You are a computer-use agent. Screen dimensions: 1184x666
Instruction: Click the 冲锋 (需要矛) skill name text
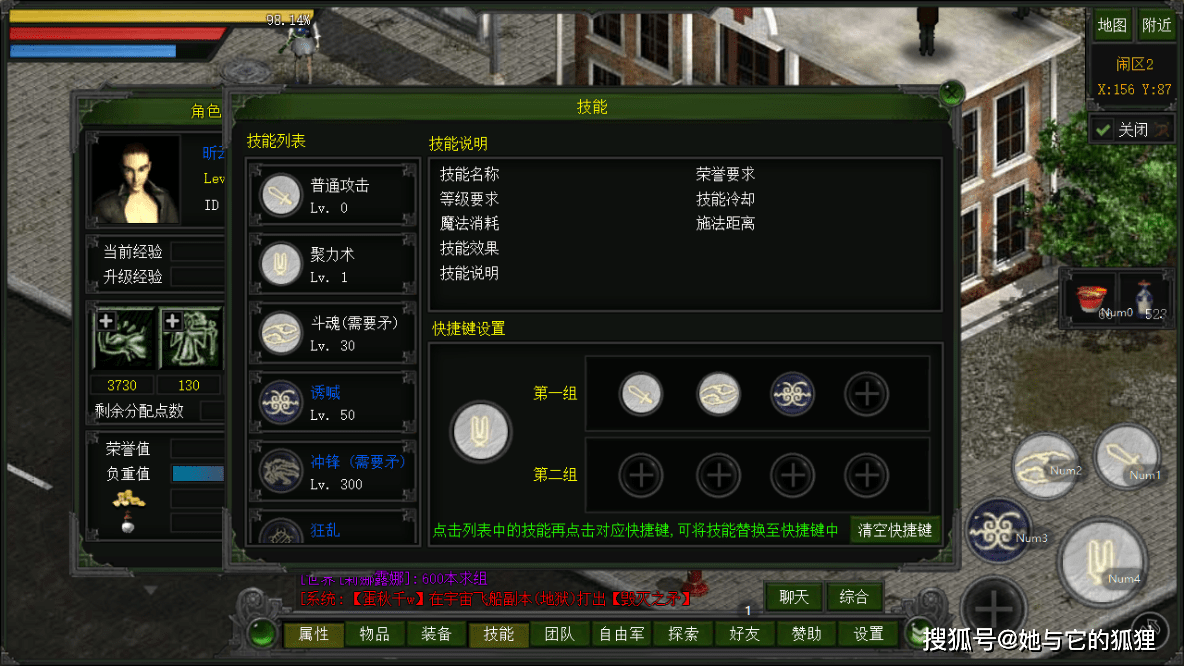[x=358, y=461]
